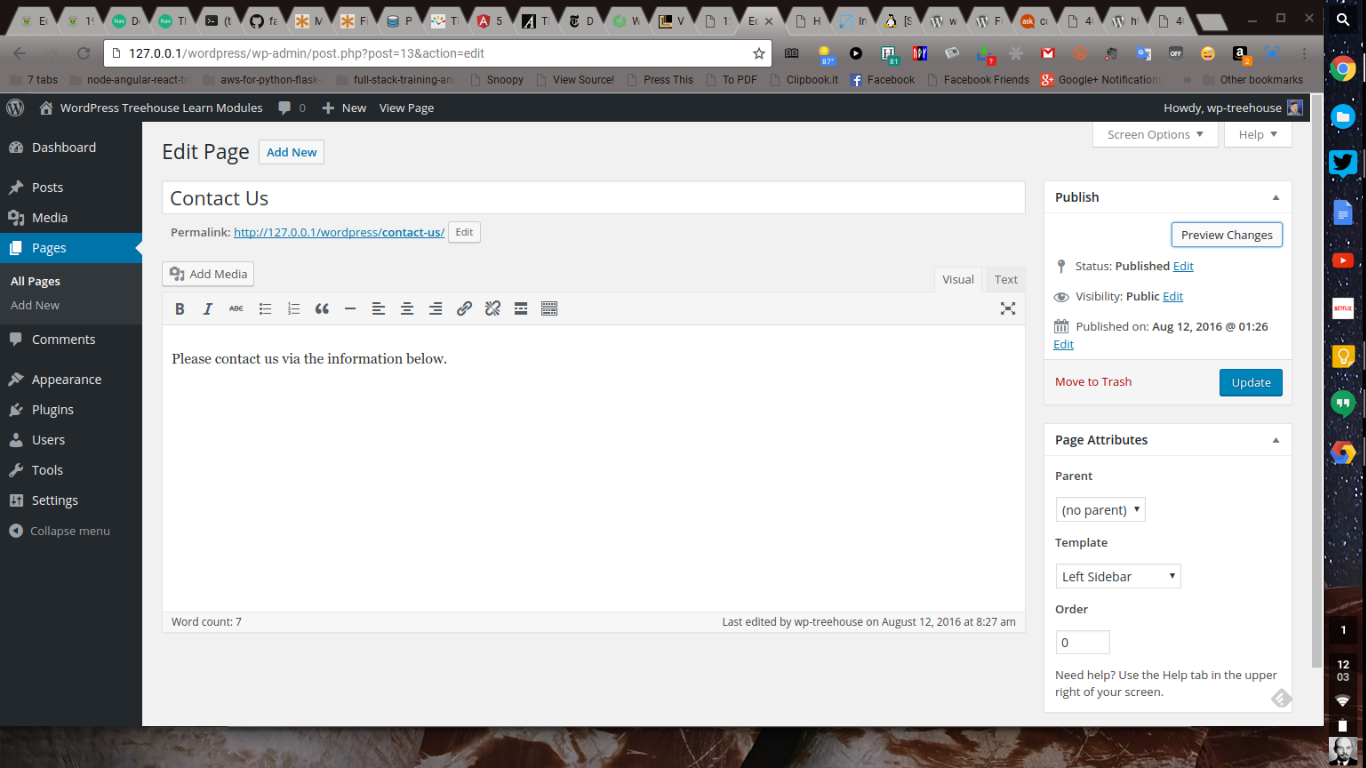
Task: Switch to the Text editor tab
Action: tap(1005, 280)
